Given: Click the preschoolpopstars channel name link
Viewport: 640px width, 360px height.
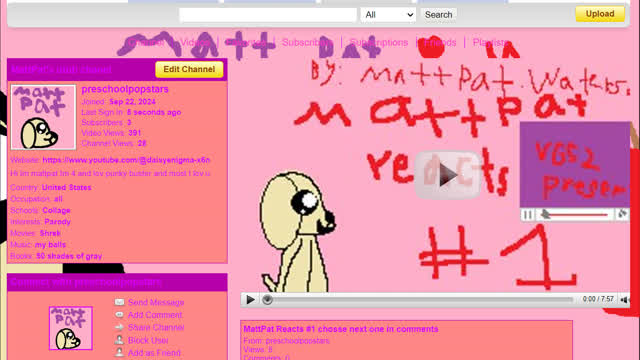Looking at the screenshot, I should 125,89.
